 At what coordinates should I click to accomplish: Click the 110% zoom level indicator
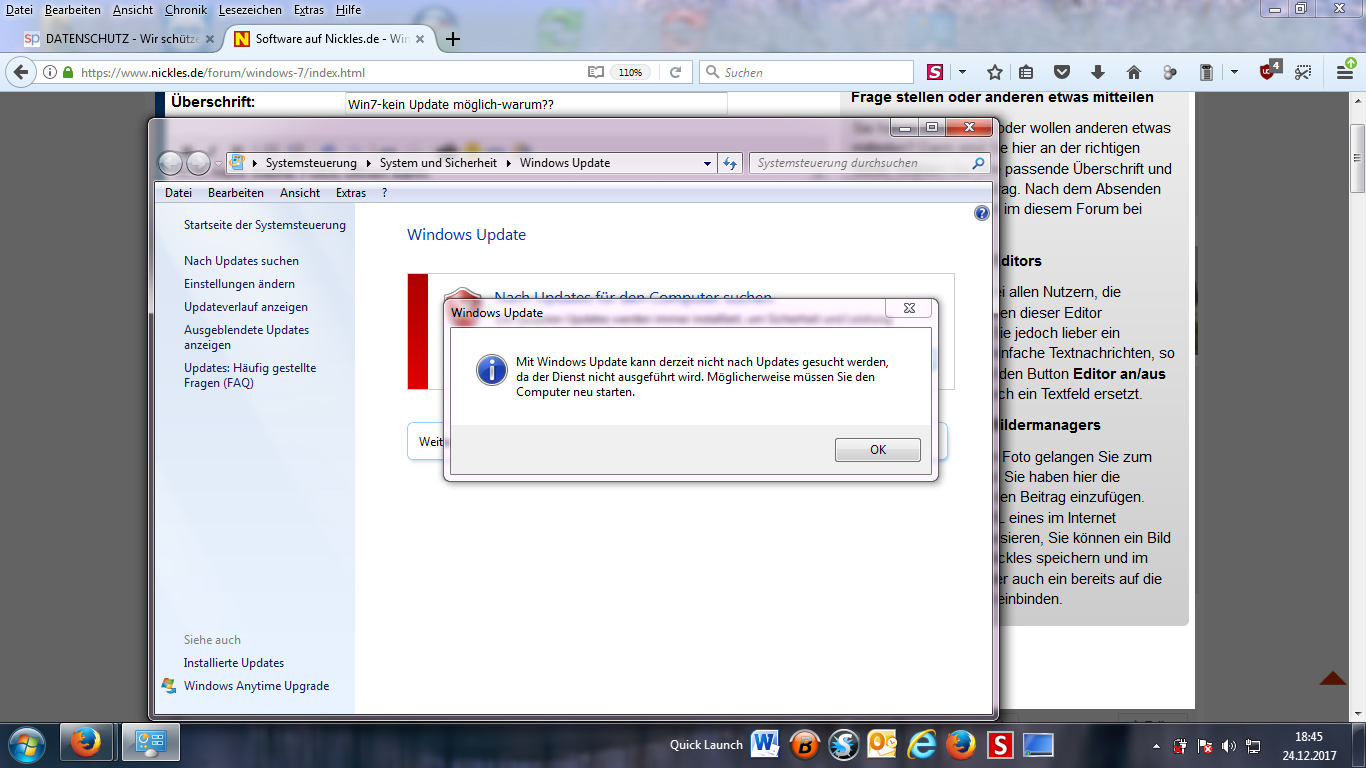click(630, 72)
